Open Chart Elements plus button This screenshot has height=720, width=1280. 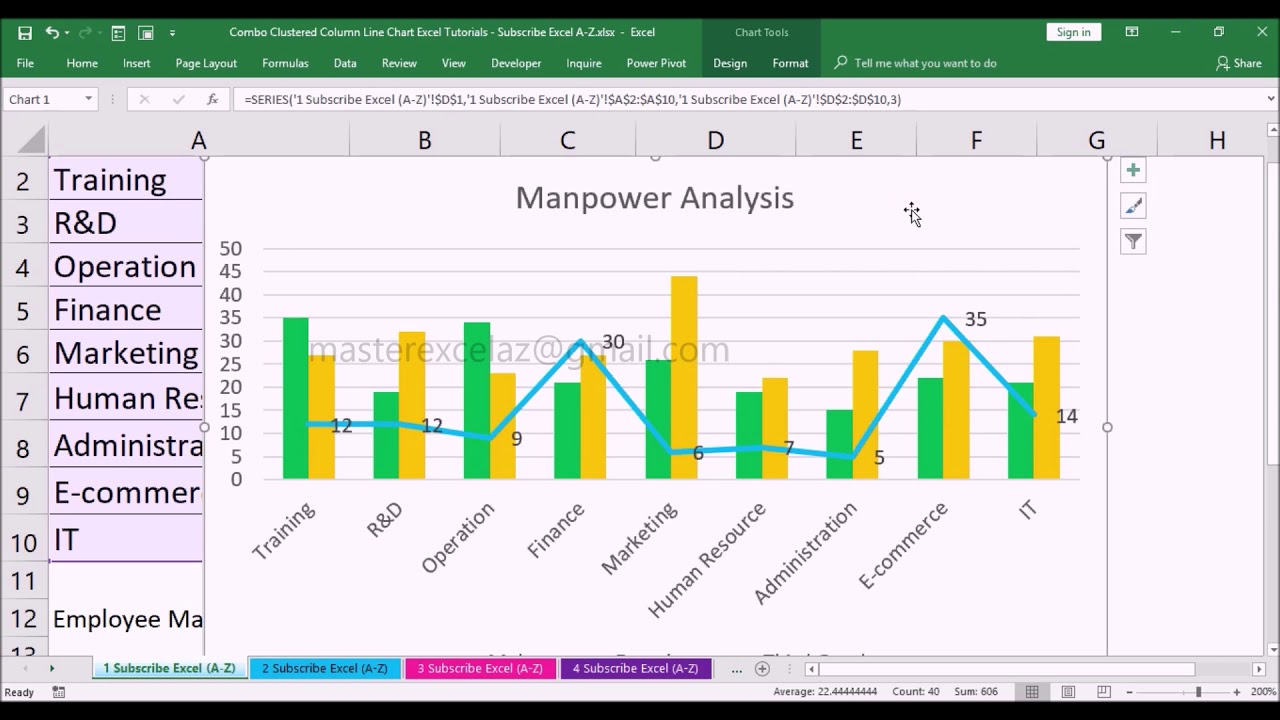coord(1133,170)
